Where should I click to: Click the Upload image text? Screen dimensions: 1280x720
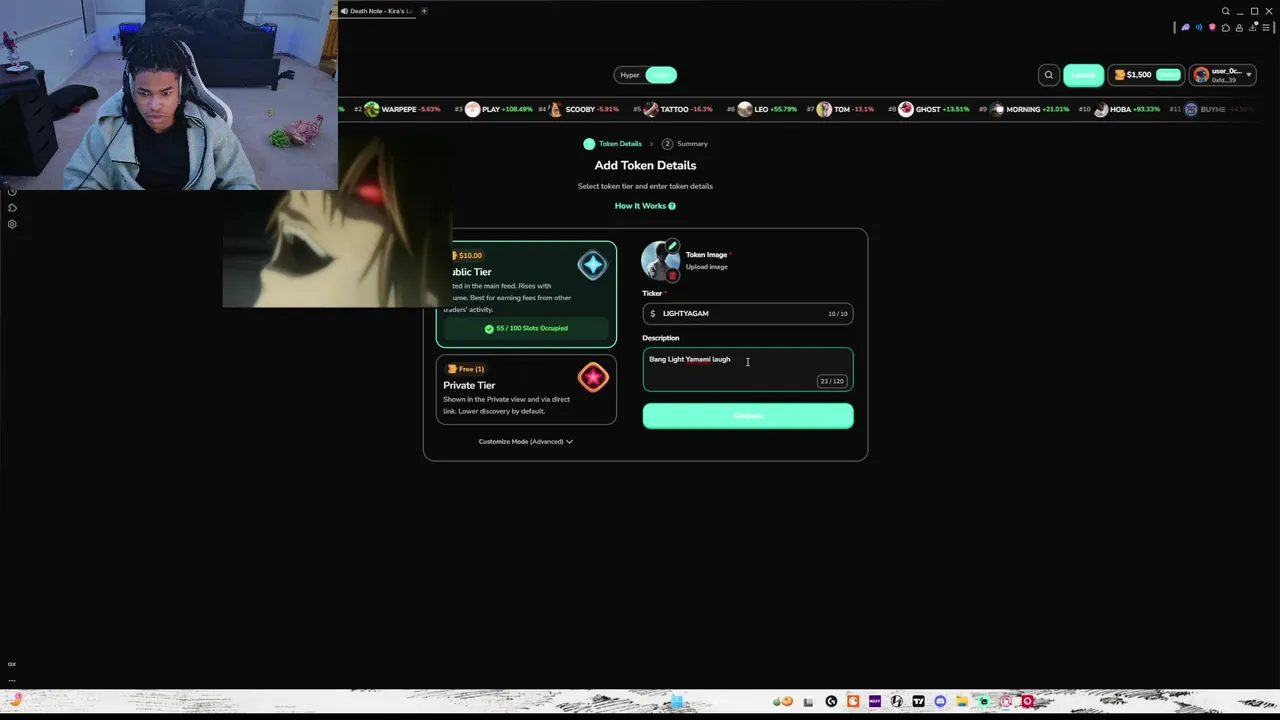(x=706, y=267)
